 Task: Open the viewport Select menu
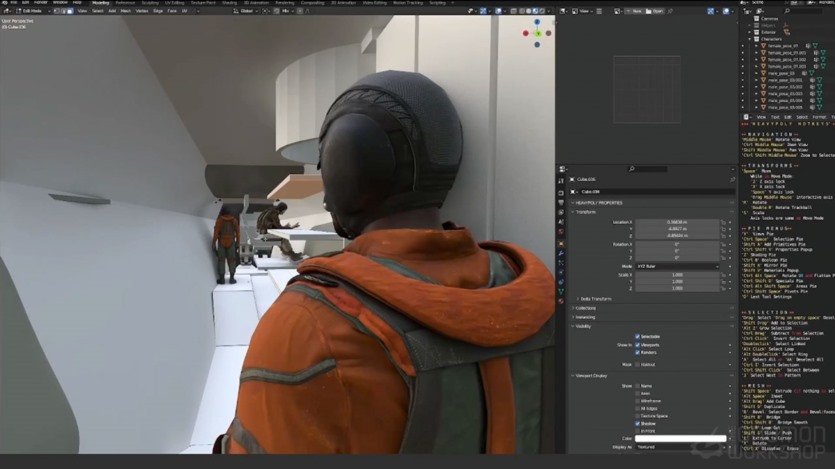click(x=97, y=11)
